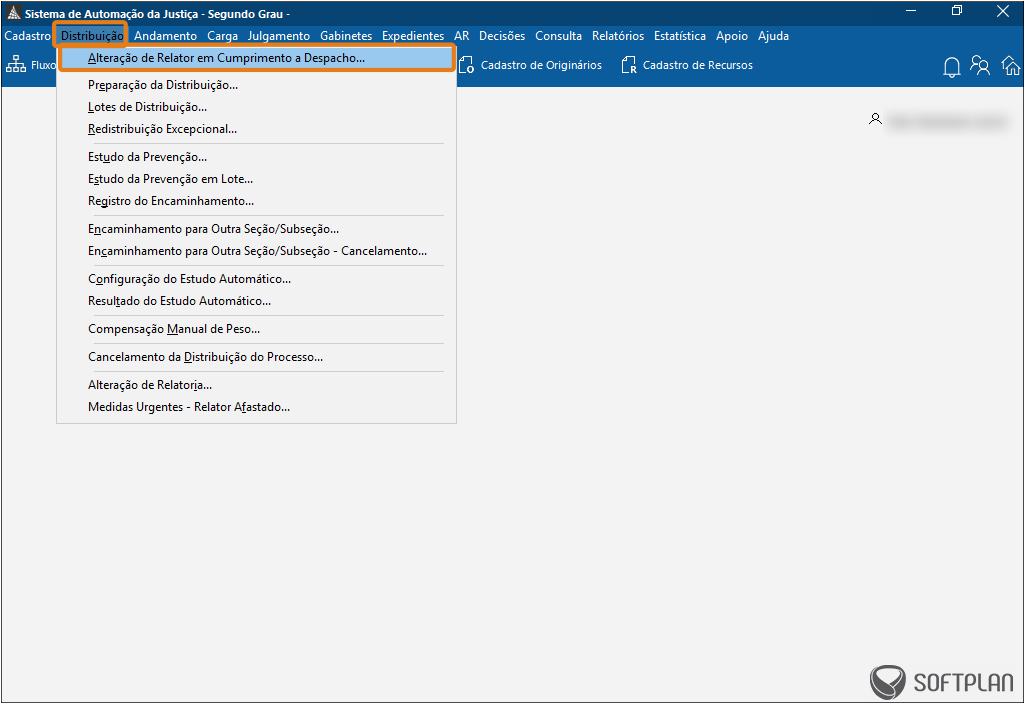The height and width of the screenshot is (704, 1025).
Task: Open the AR menu
Action: pos(462,36)
